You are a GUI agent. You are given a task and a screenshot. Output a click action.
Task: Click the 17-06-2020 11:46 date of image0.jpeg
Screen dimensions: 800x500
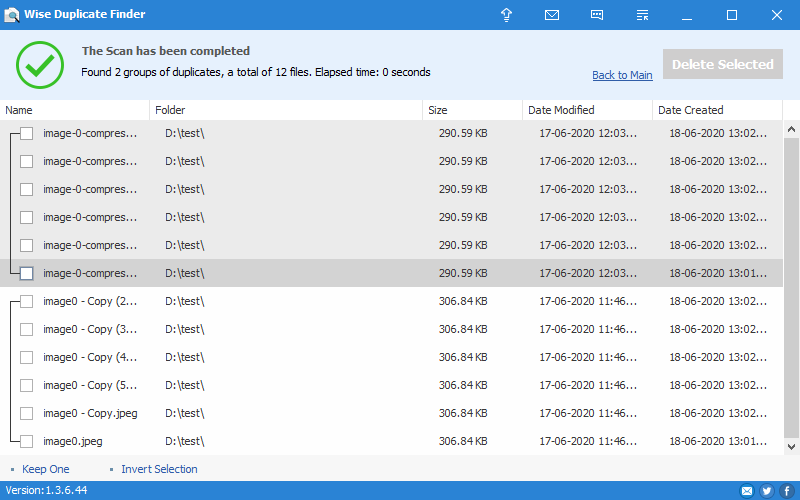[x=588, y=441]
